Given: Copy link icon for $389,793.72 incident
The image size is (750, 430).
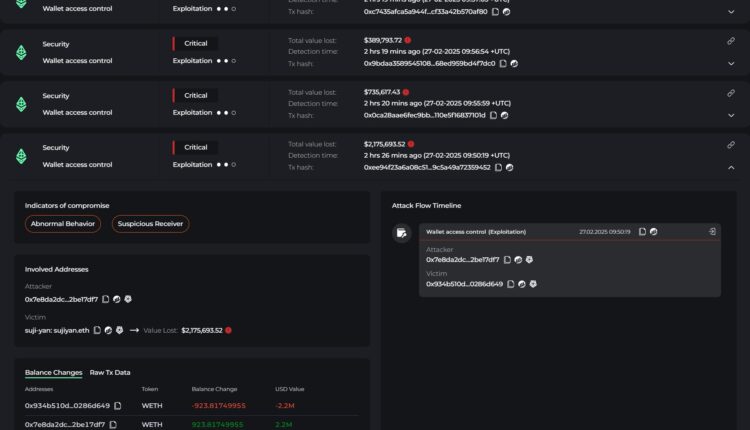Looking at the screenshot, I should click(731, 41).
